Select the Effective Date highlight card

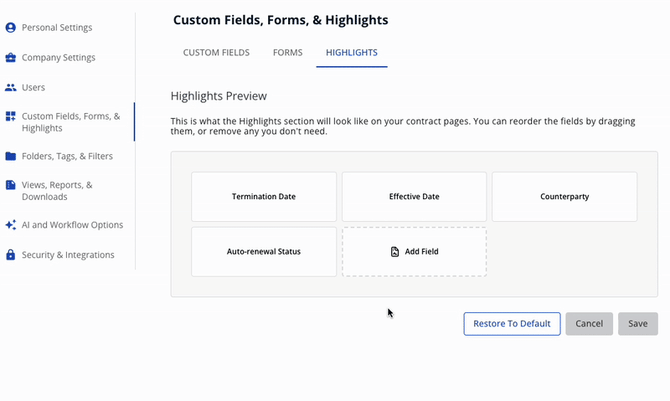[x=414, y=197]
